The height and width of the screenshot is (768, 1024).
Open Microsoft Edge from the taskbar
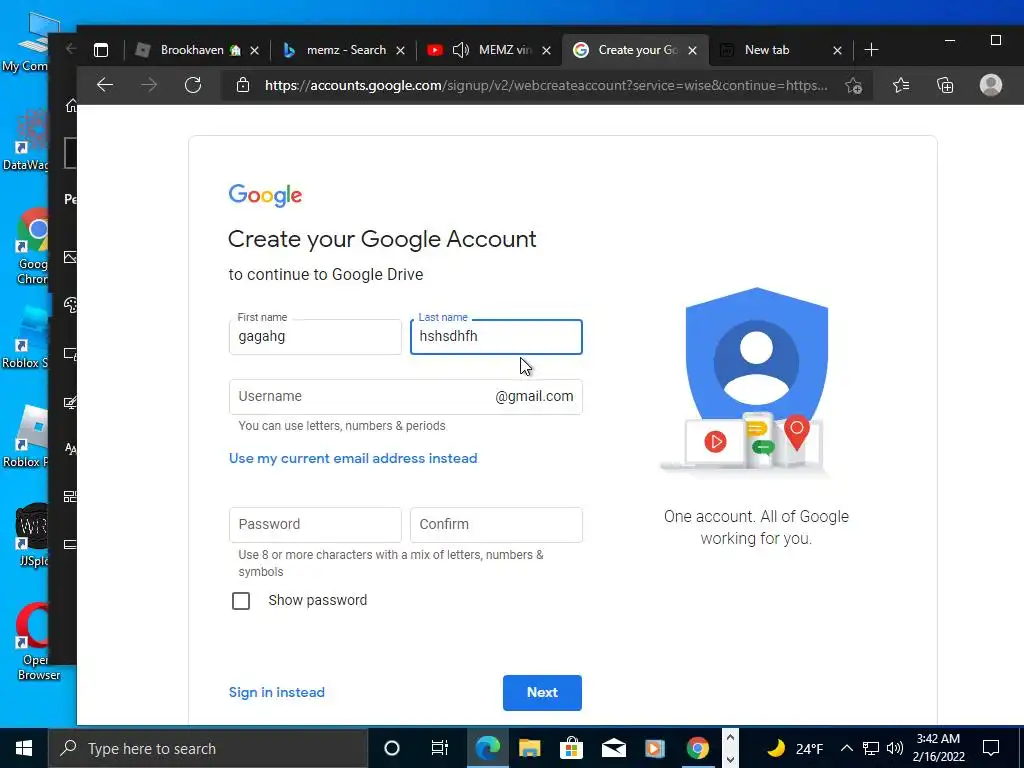click(x=487, y=748)
